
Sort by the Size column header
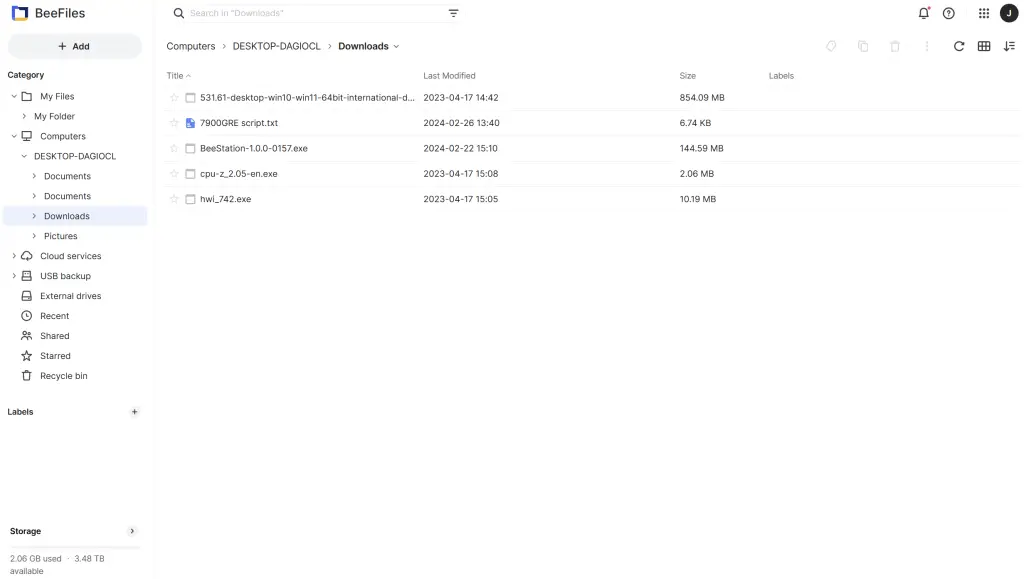[x=688, y=76]
